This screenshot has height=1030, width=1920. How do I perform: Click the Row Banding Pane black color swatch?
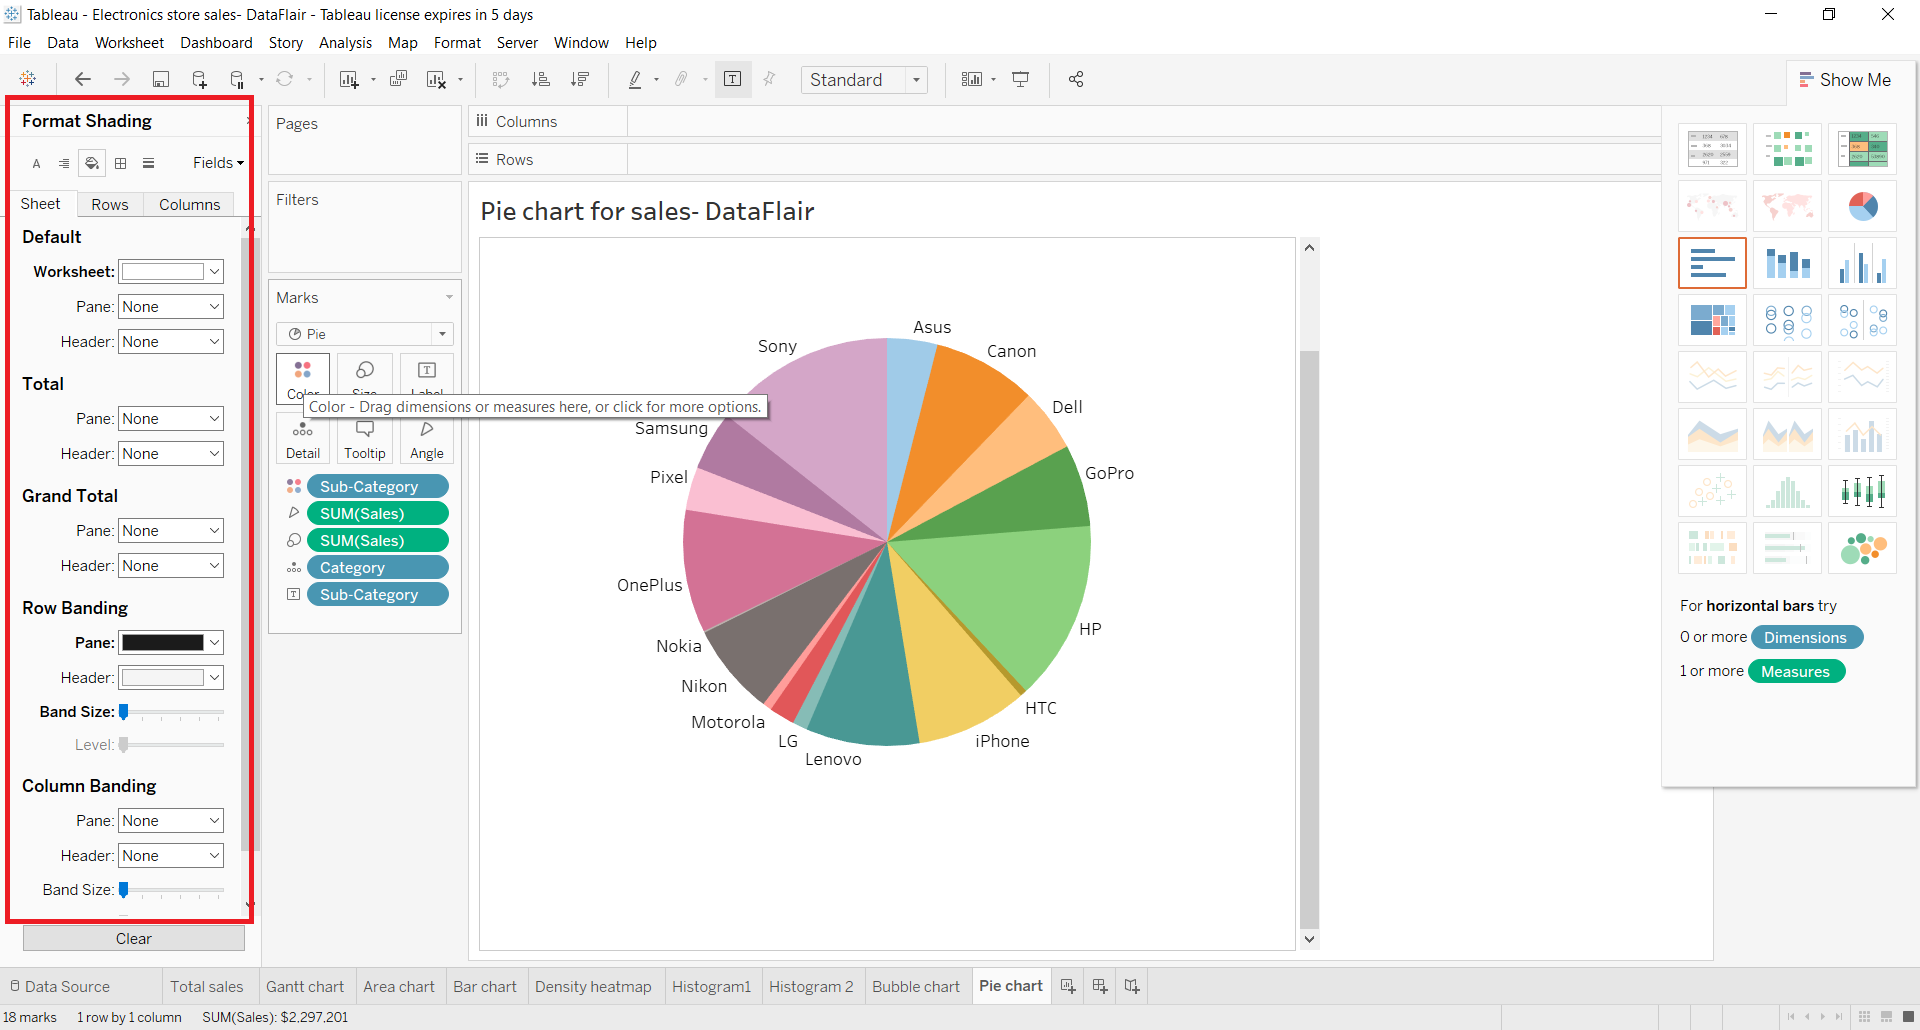point(162,643)
